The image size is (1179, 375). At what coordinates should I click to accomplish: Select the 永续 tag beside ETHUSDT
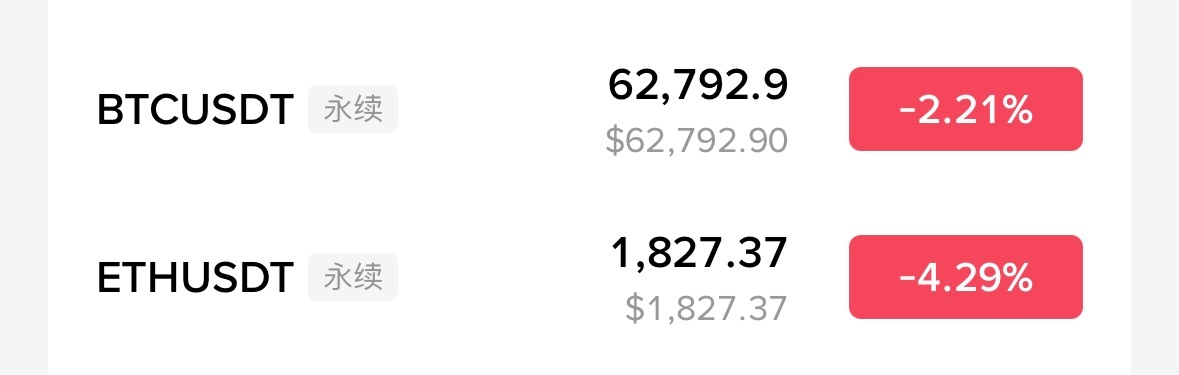(353, 277)
